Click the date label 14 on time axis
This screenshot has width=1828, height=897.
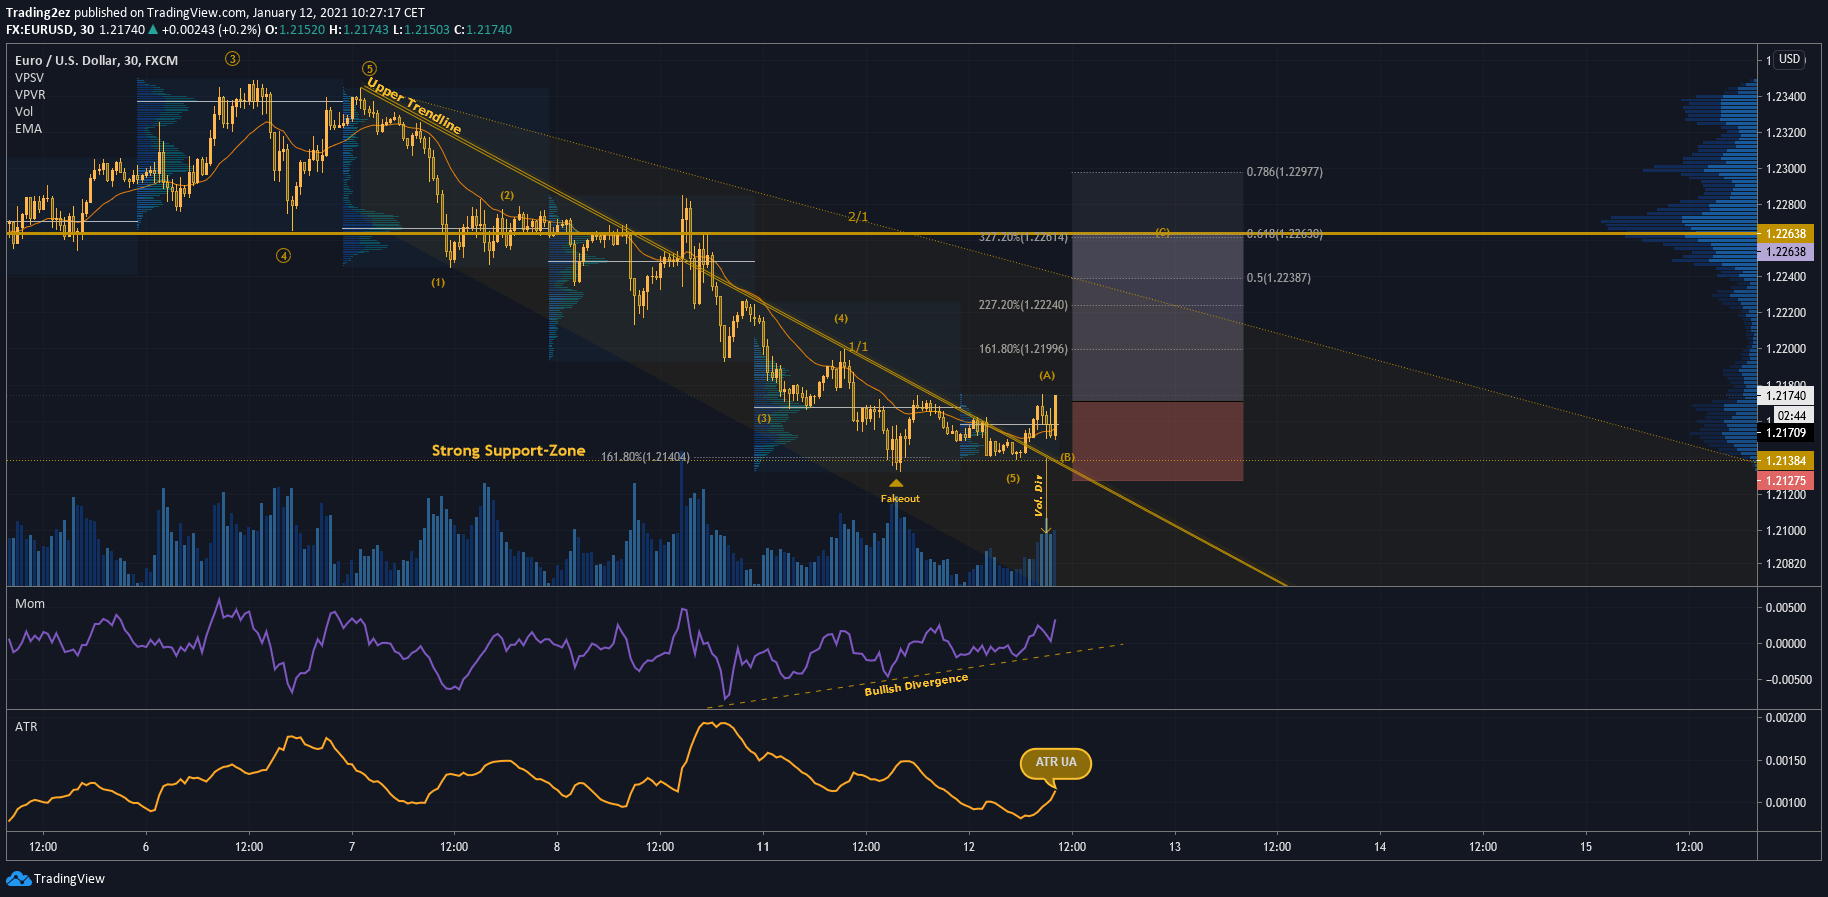click(1380, 847)
